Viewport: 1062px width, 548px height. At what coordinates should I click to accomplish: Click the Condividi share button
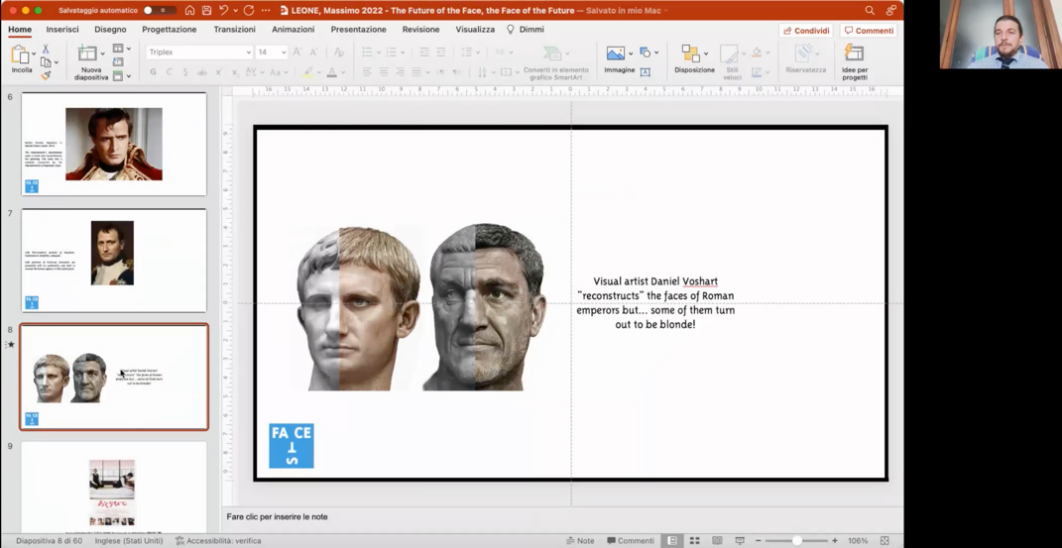pyautogui.click(x=806, y=31)
